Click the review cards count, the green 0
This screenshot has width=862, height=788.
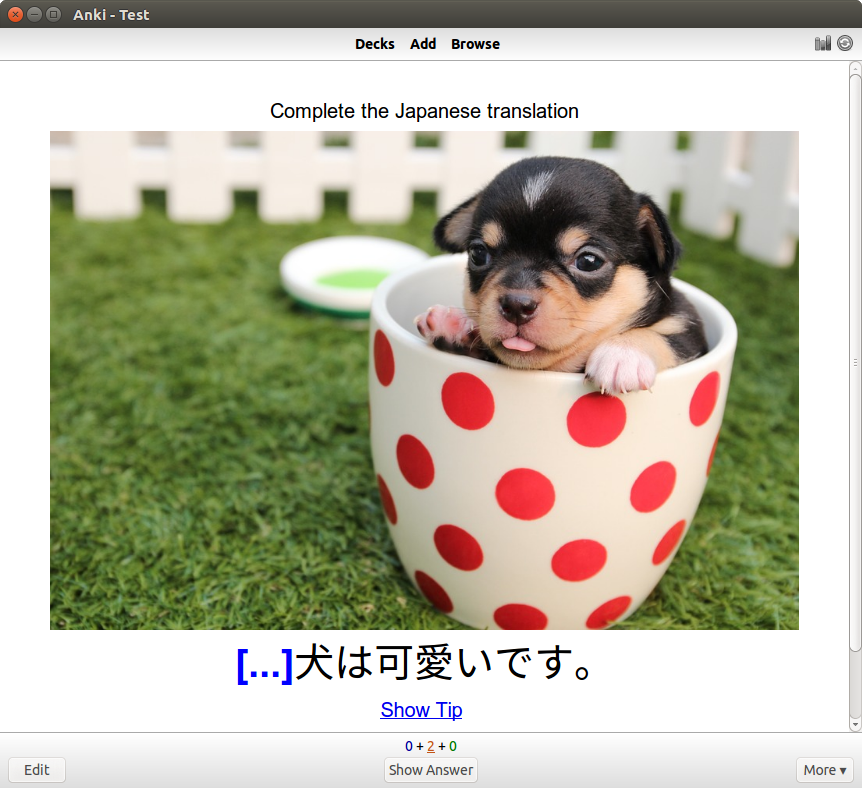(453, 746)
